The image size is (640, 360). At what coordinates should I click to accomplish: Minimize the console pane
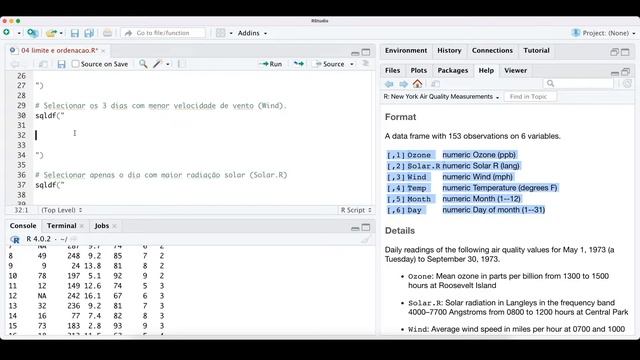pos(355,228)
